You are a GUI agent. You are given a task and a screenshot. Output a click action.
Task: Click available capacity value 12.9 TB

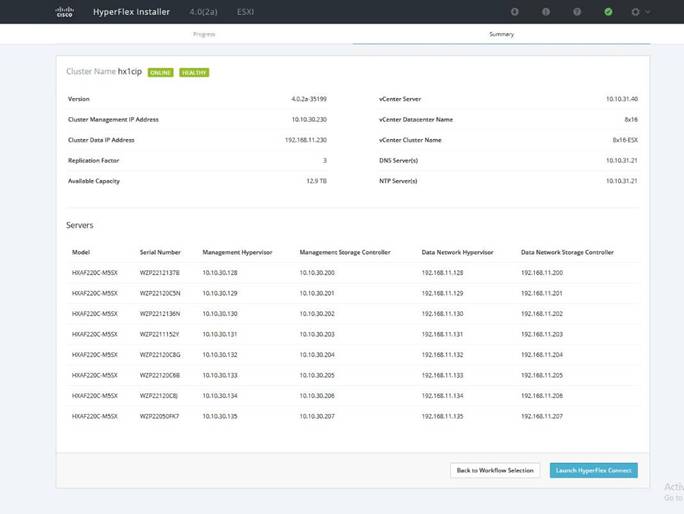point(316,181)
